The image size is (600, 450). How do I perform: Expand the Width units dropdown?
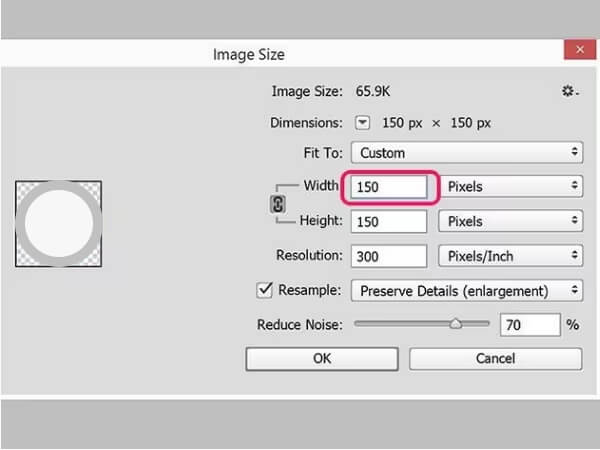[x=511, y=186]
